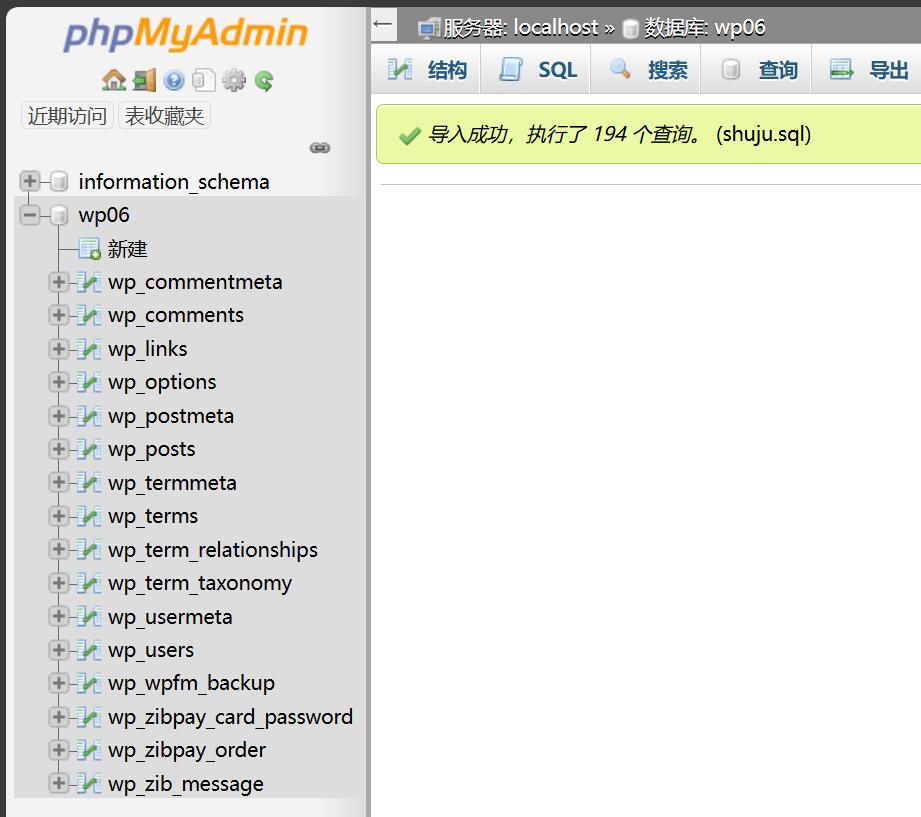Open the 导出 (Export) tab
921x817 pixels.
[x=870, y=70]
